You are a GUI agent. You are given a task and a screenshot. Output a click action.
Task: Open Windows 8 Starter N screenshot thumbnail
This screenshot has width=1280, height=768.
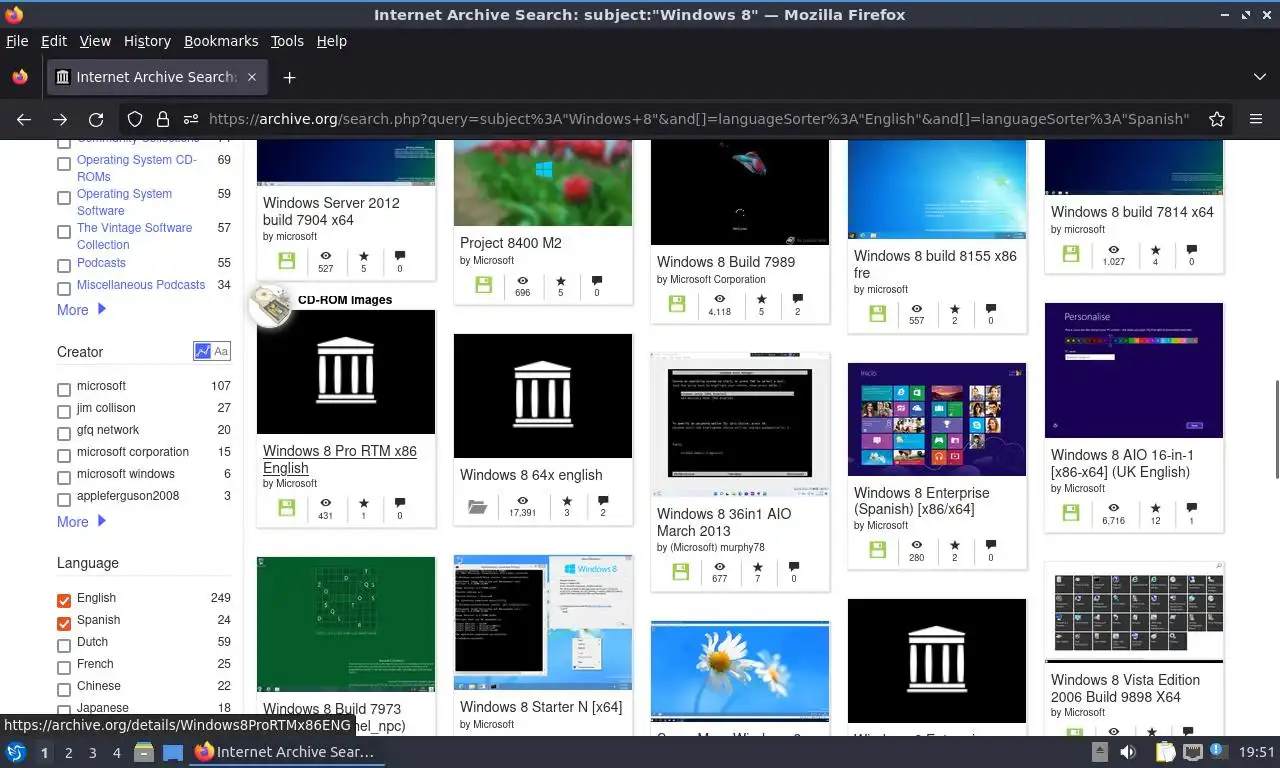(x=543, y=622)
